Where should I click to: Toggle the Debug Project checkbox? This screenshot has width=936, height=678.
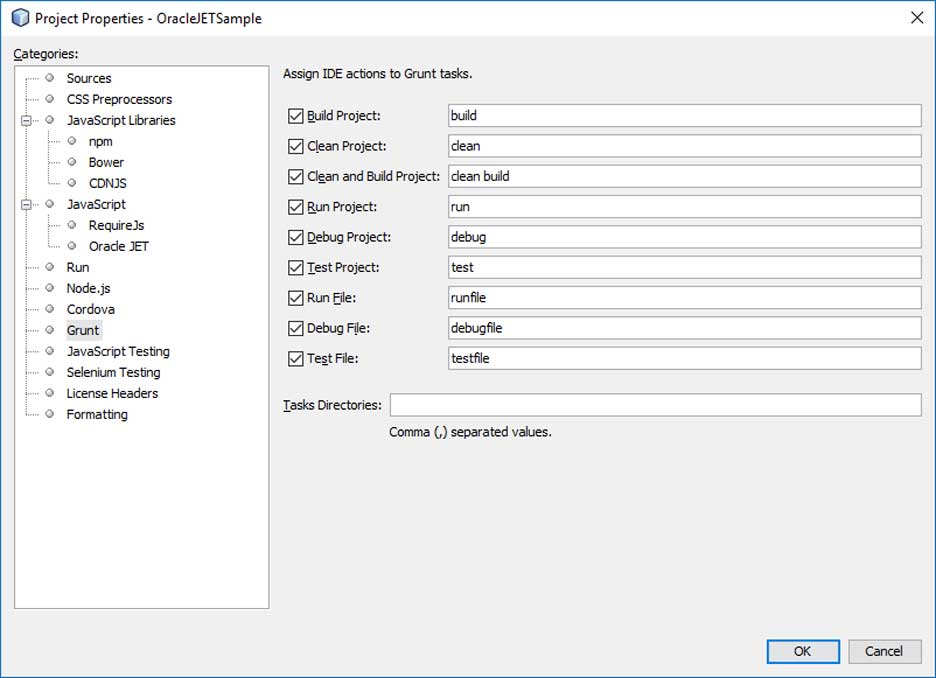click(295, 238)
